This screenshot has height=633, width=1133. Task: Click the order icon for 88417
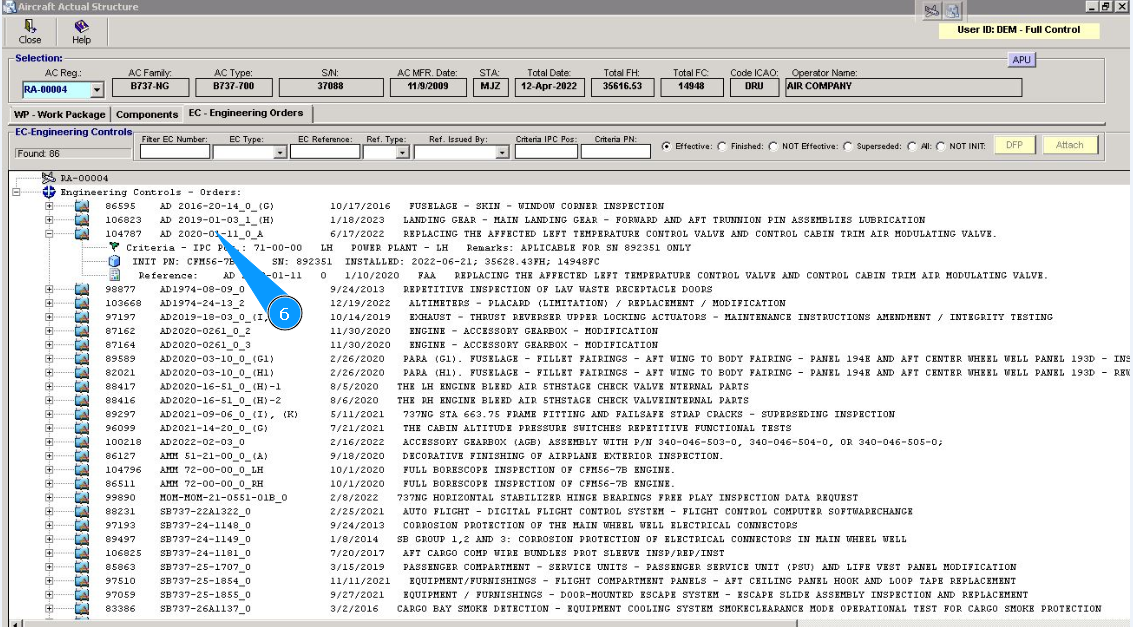(82, 387)
